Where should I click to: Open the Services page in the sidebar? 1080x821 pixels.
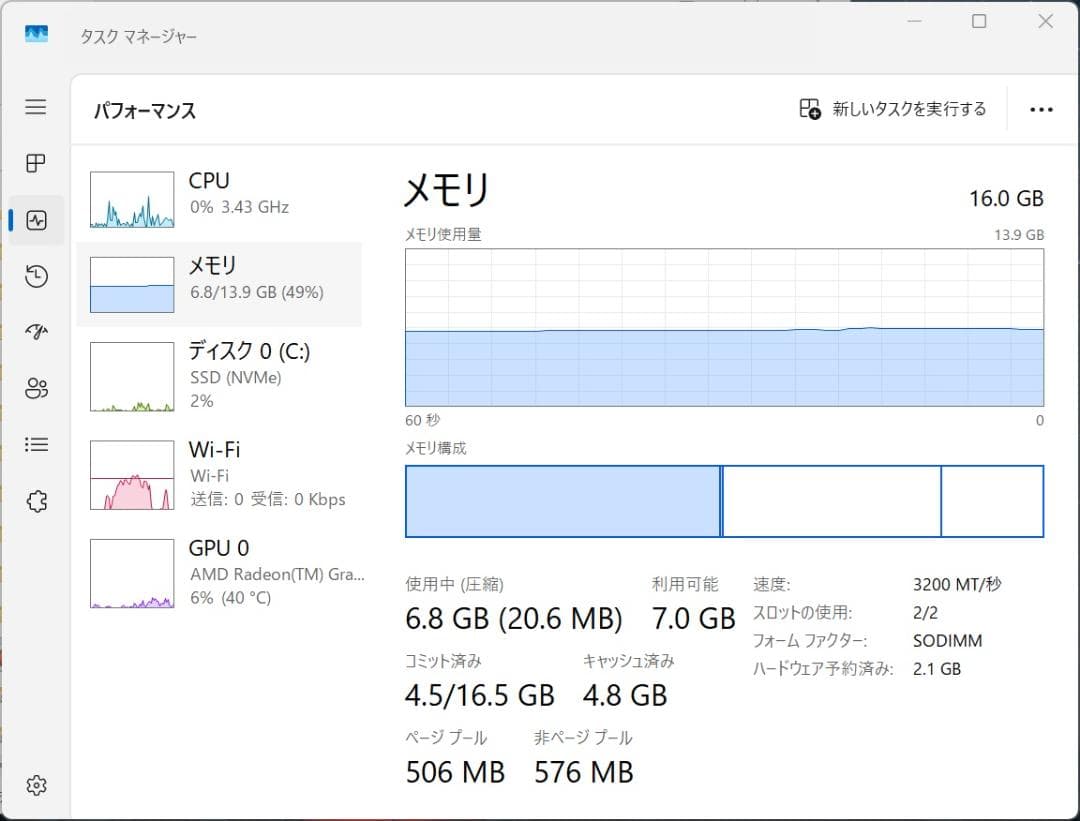(35, 501)
